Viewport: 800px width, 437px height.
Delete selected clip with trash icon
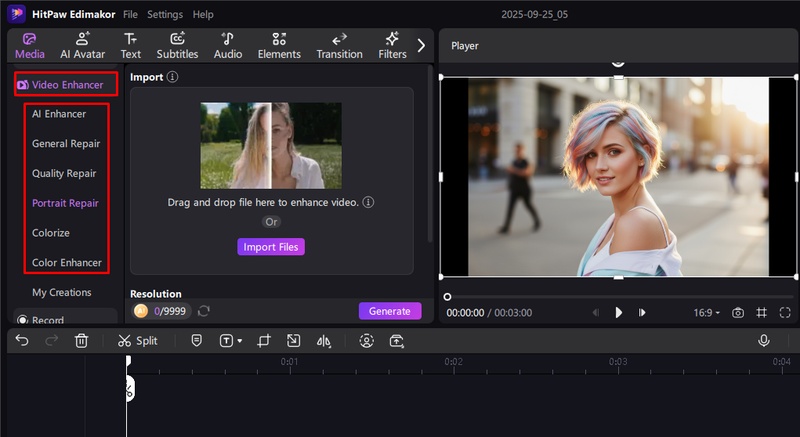[82, 341]
